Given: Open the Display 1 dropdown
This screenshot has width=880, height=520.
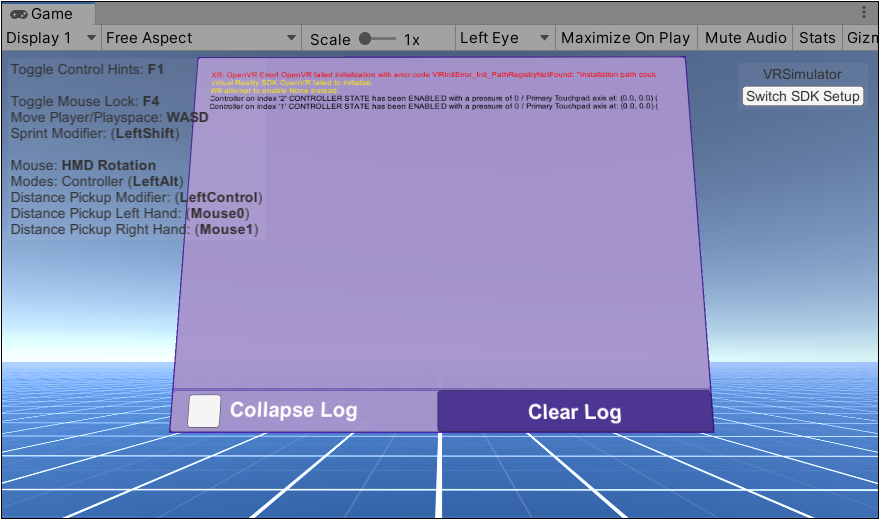Looking at the screenshot, I should pos(51,38).
